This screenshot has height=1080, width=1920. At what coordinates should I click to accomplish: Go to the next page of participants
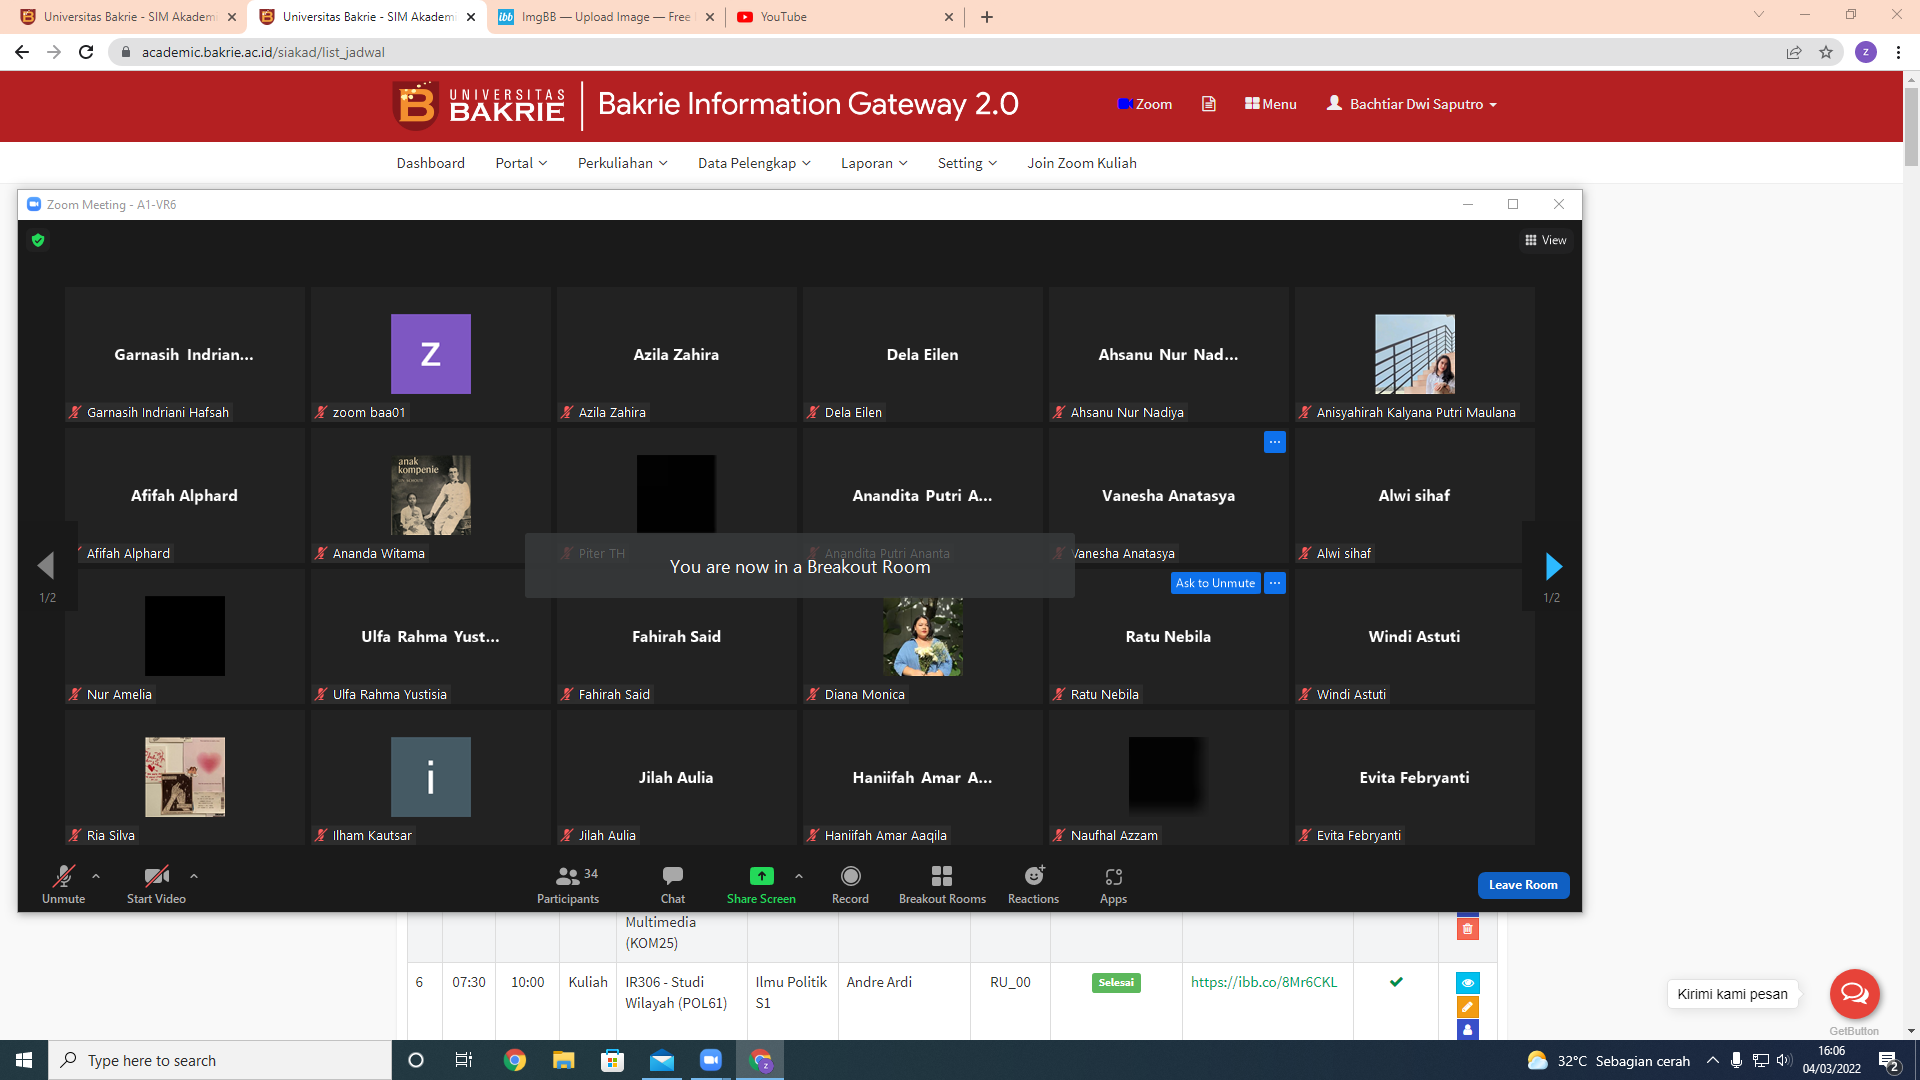tap(1553, 566)
